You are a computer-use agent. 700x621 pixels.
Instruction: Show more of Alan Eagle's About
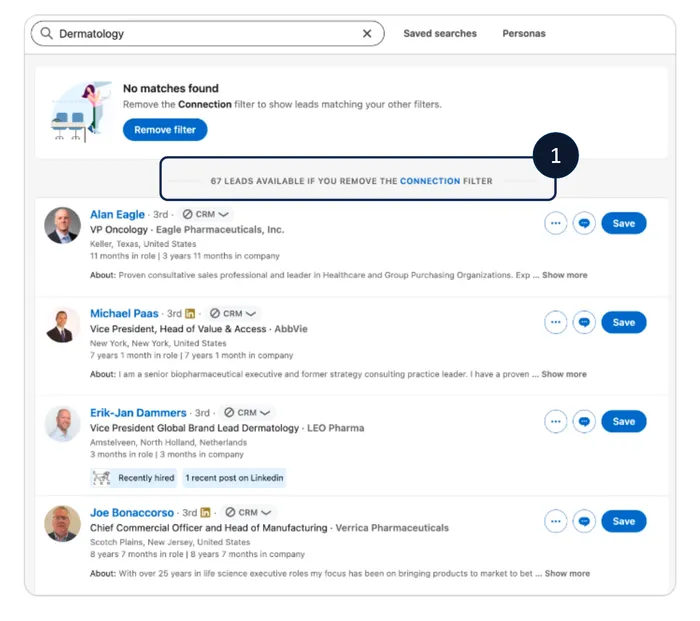[x=565, y=275]
